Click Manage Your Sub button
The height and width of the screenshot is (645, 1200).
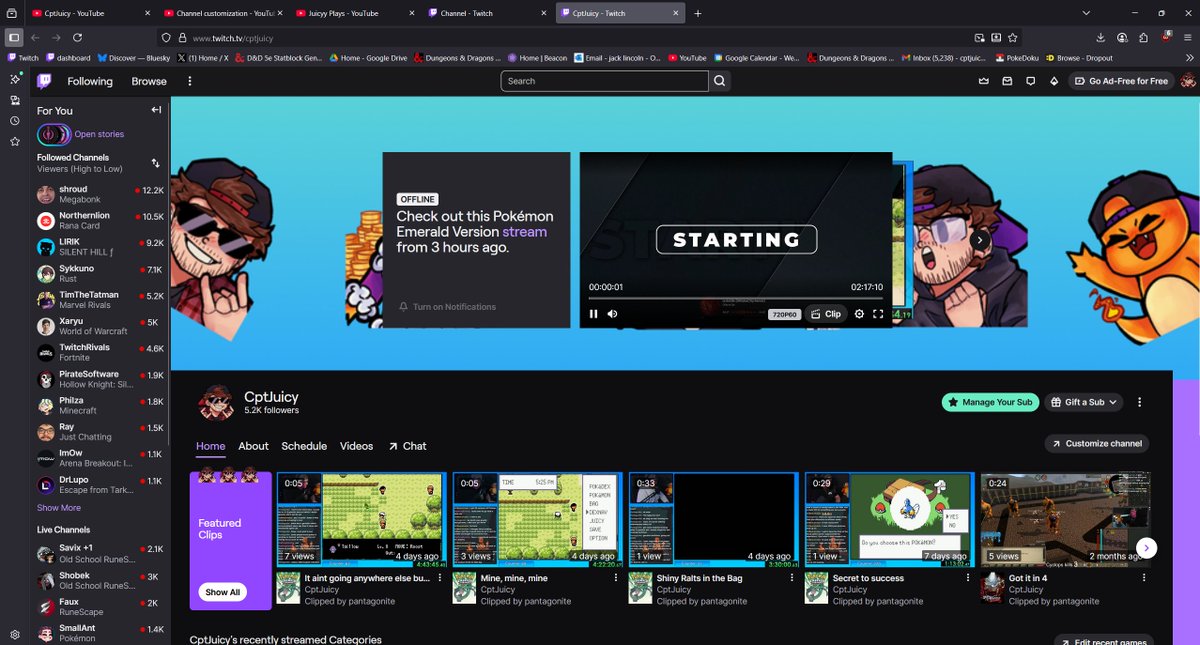(x=990, y=402)
